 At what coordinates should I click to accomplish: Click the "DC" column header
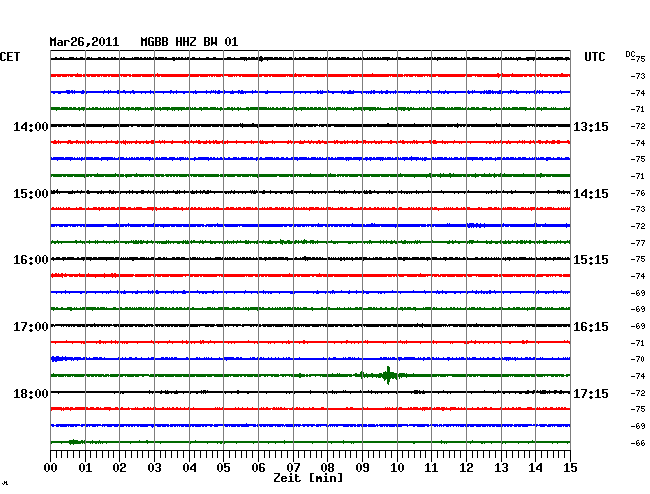[x=630, y=54]
